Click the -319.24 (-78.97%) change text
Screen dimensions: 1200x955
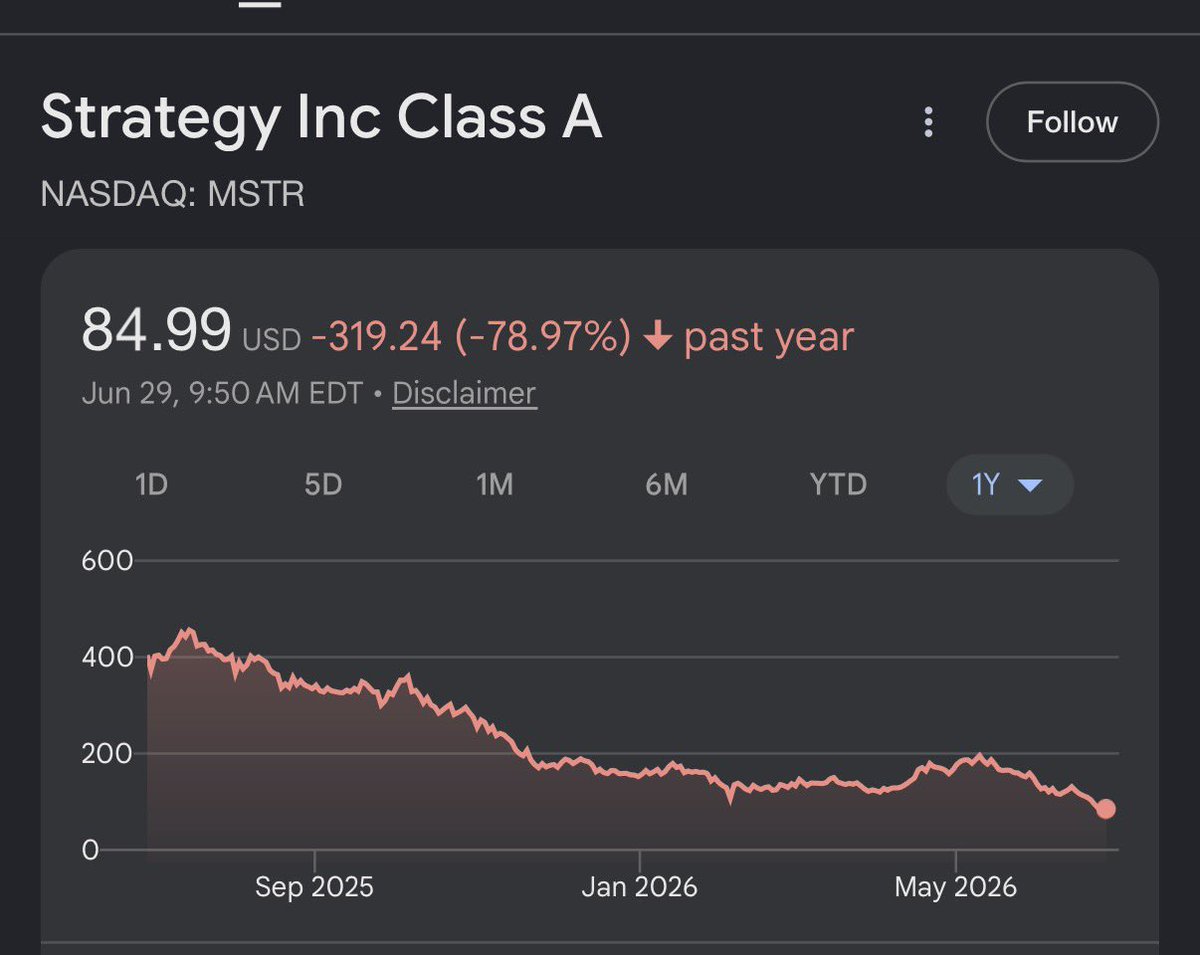point(471,338)
